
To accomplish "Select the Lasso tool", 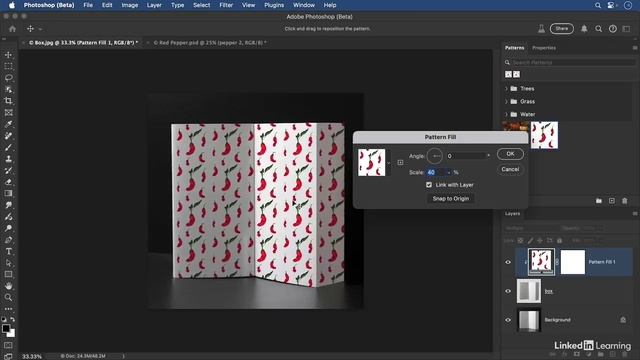I will (x=8, y=78).
